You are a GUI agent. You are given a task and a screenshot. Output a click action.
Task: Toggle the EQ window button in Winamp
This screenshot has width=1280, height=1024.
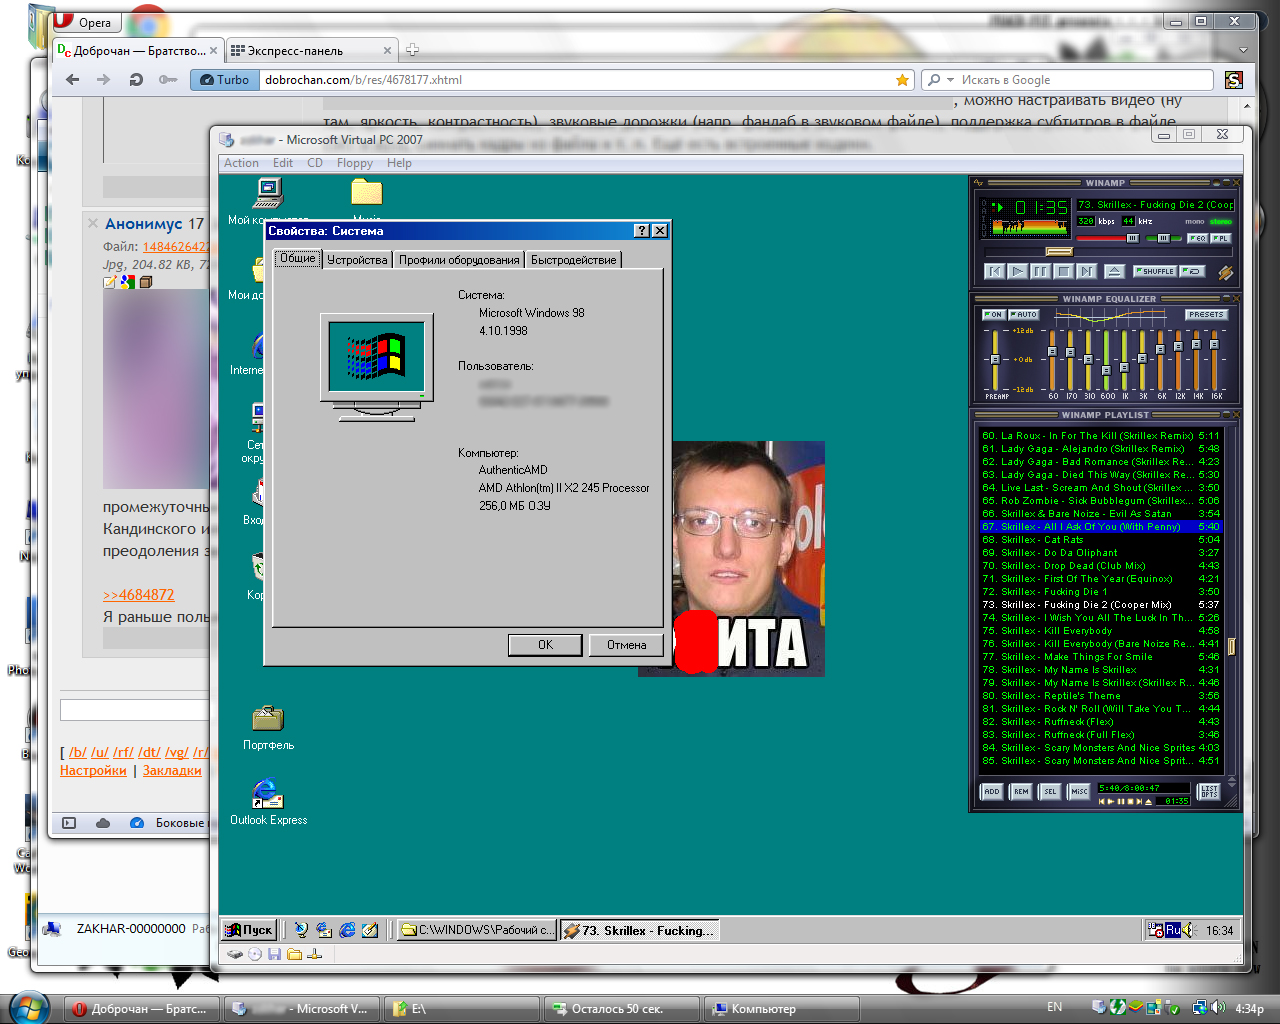[x=1197, y=238]
